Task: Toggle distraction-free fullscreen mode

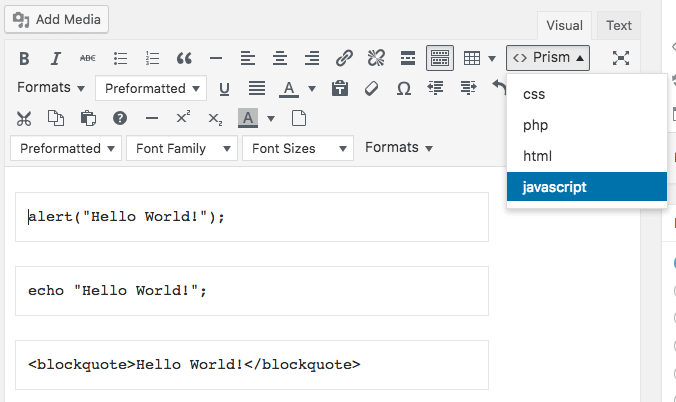Action: [x=621, y=58]
